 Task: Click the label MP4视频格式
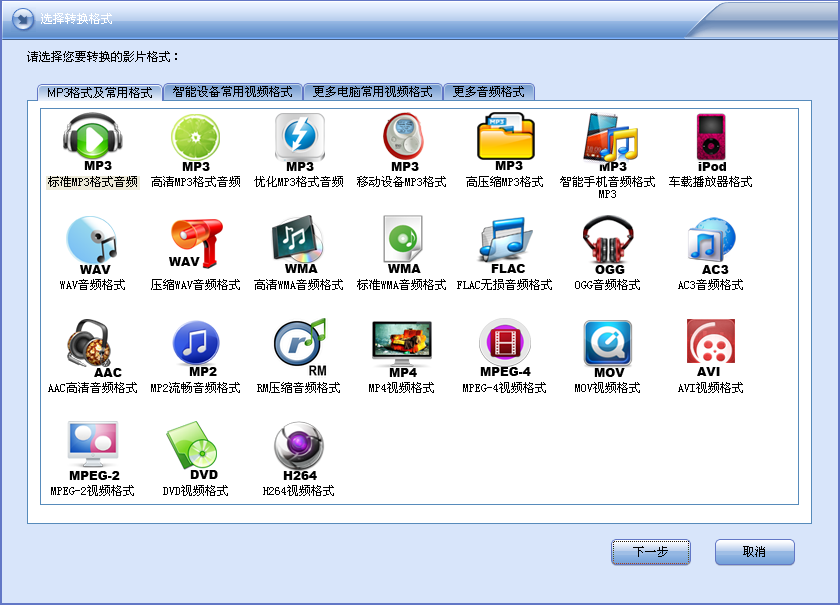click(x=401, y=388)
